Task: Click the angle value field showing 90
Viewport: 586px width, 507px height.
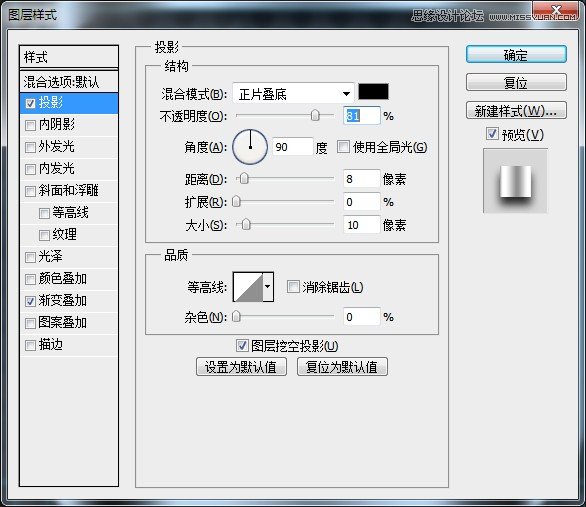Action: (292, 147)
